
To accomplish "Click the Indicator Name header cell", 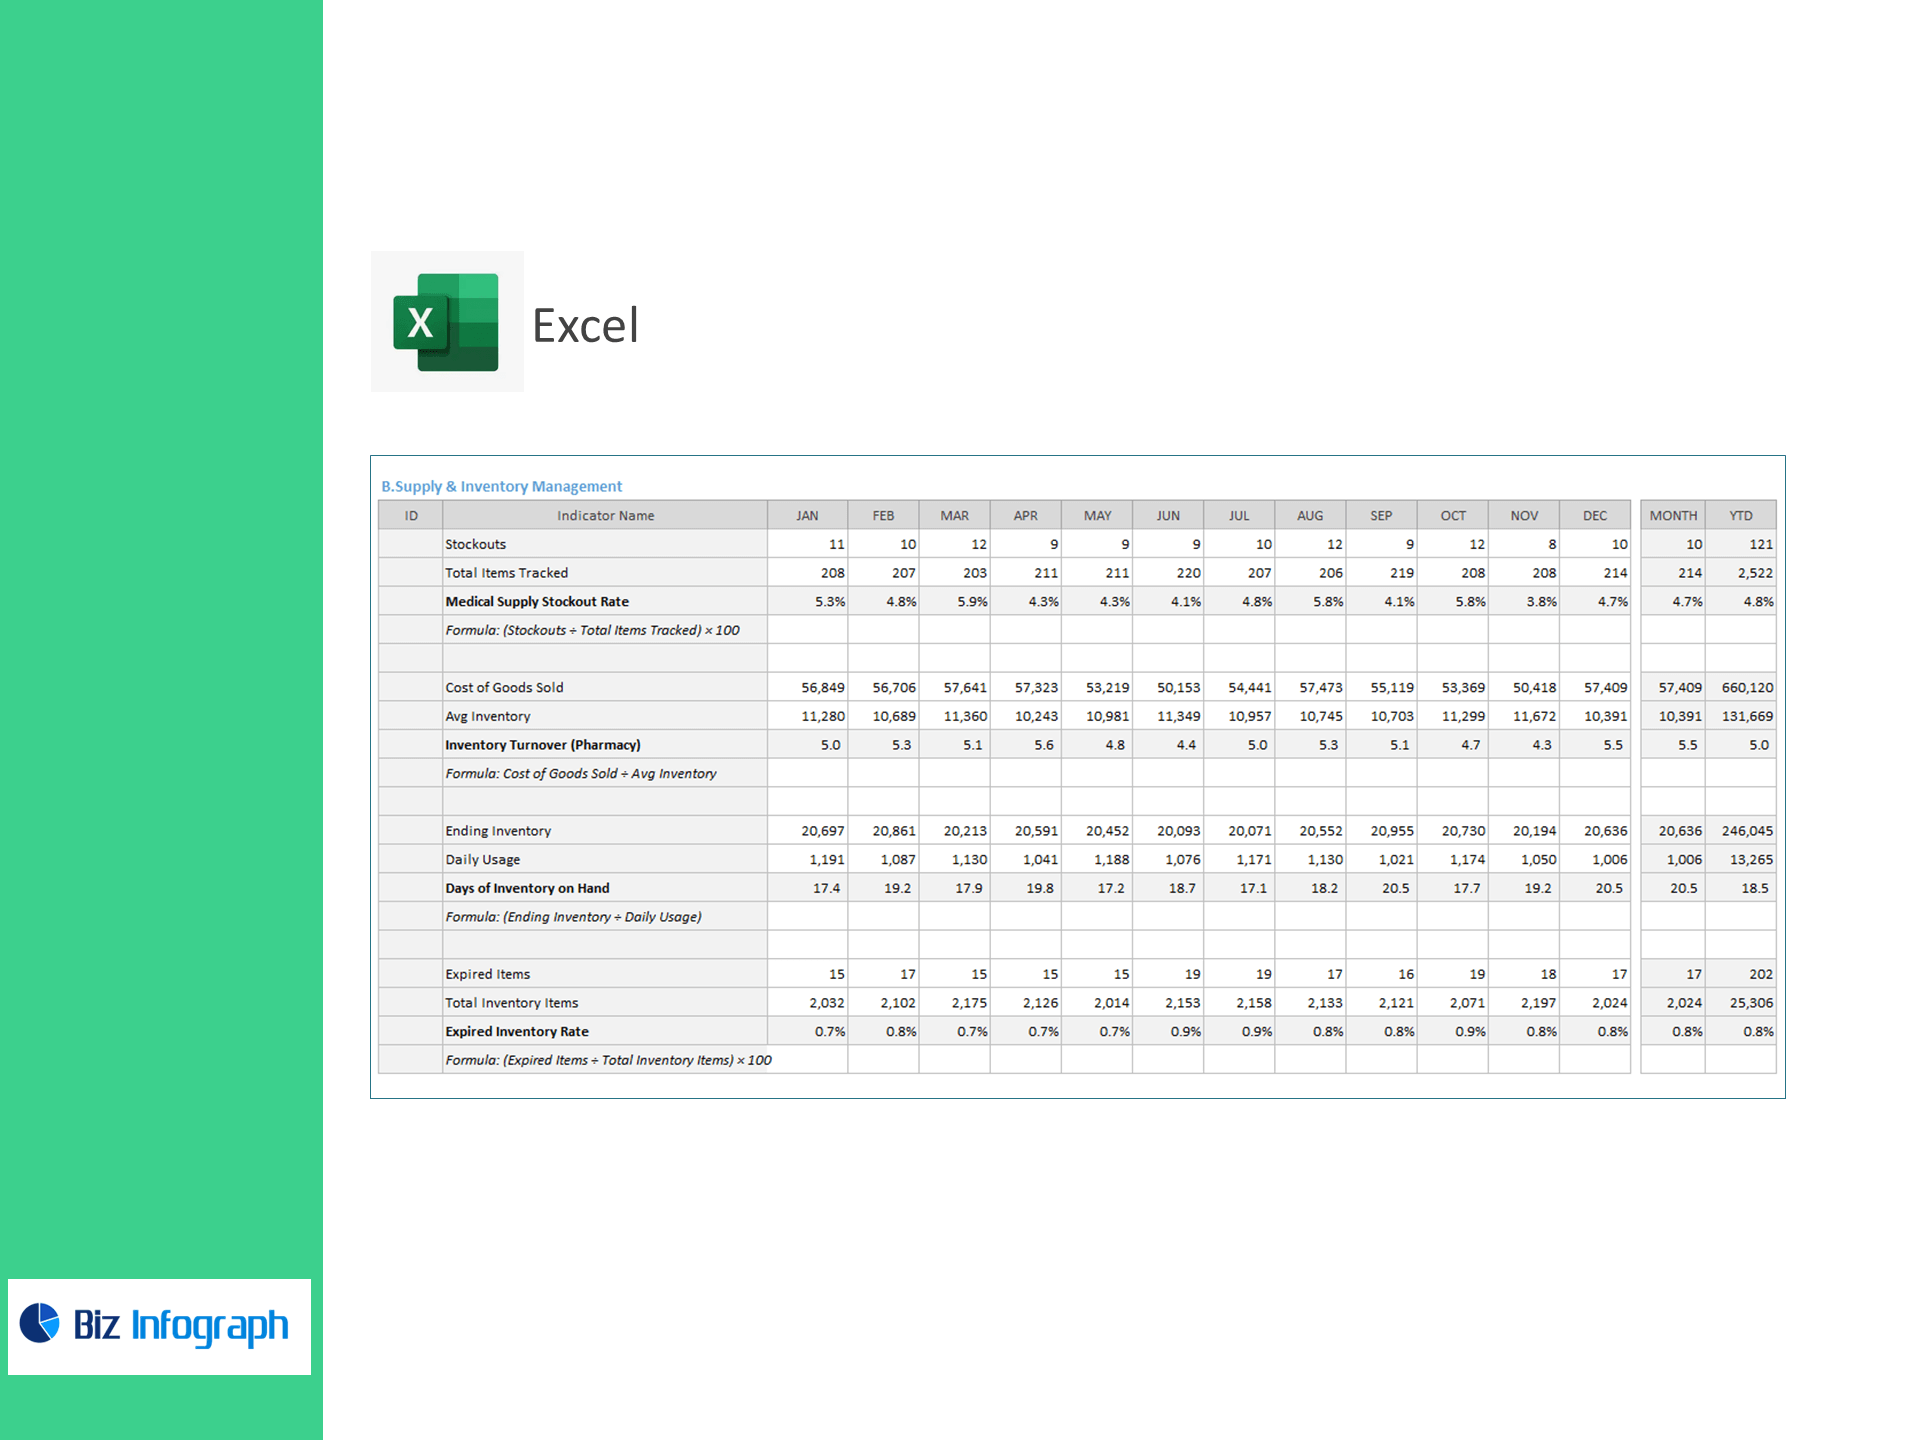I will (605, 515).
